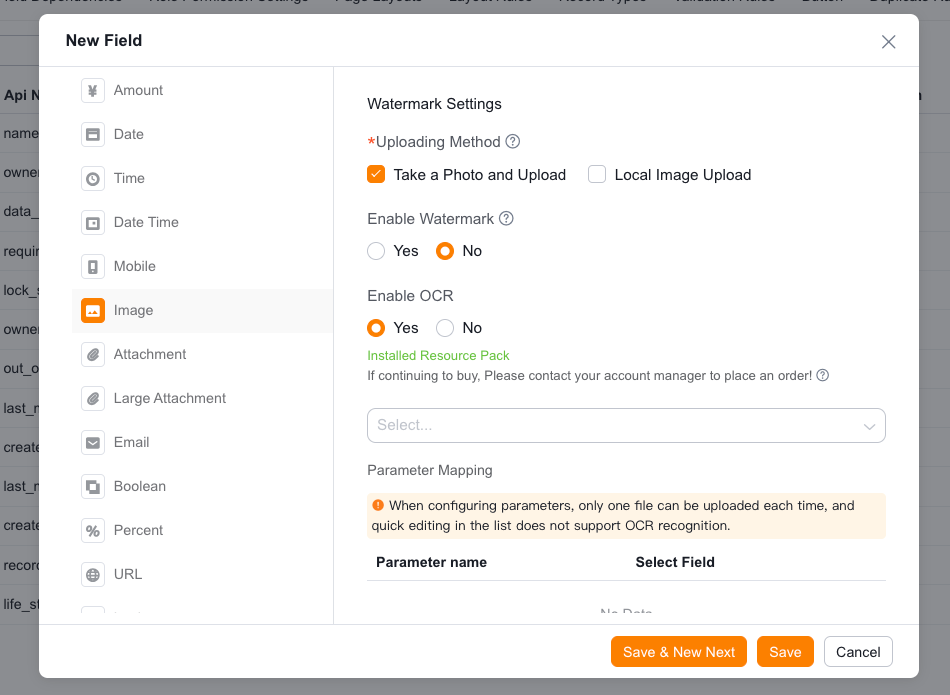950x695 pixels.
Task: Close the New Field dialog
Action: coord(888,42)
